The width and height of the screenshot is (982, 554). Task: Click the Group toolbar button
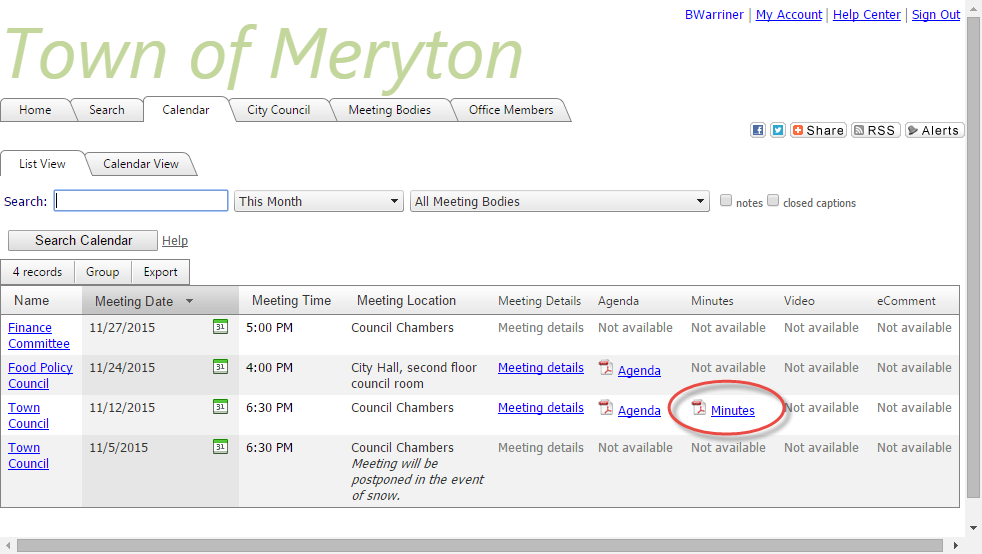pos(103,272)
